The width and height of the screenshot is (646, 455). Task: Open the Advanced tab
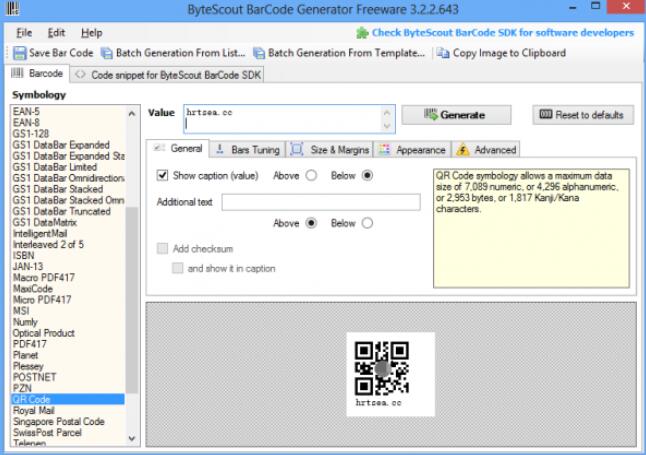(x=487, y=150)
